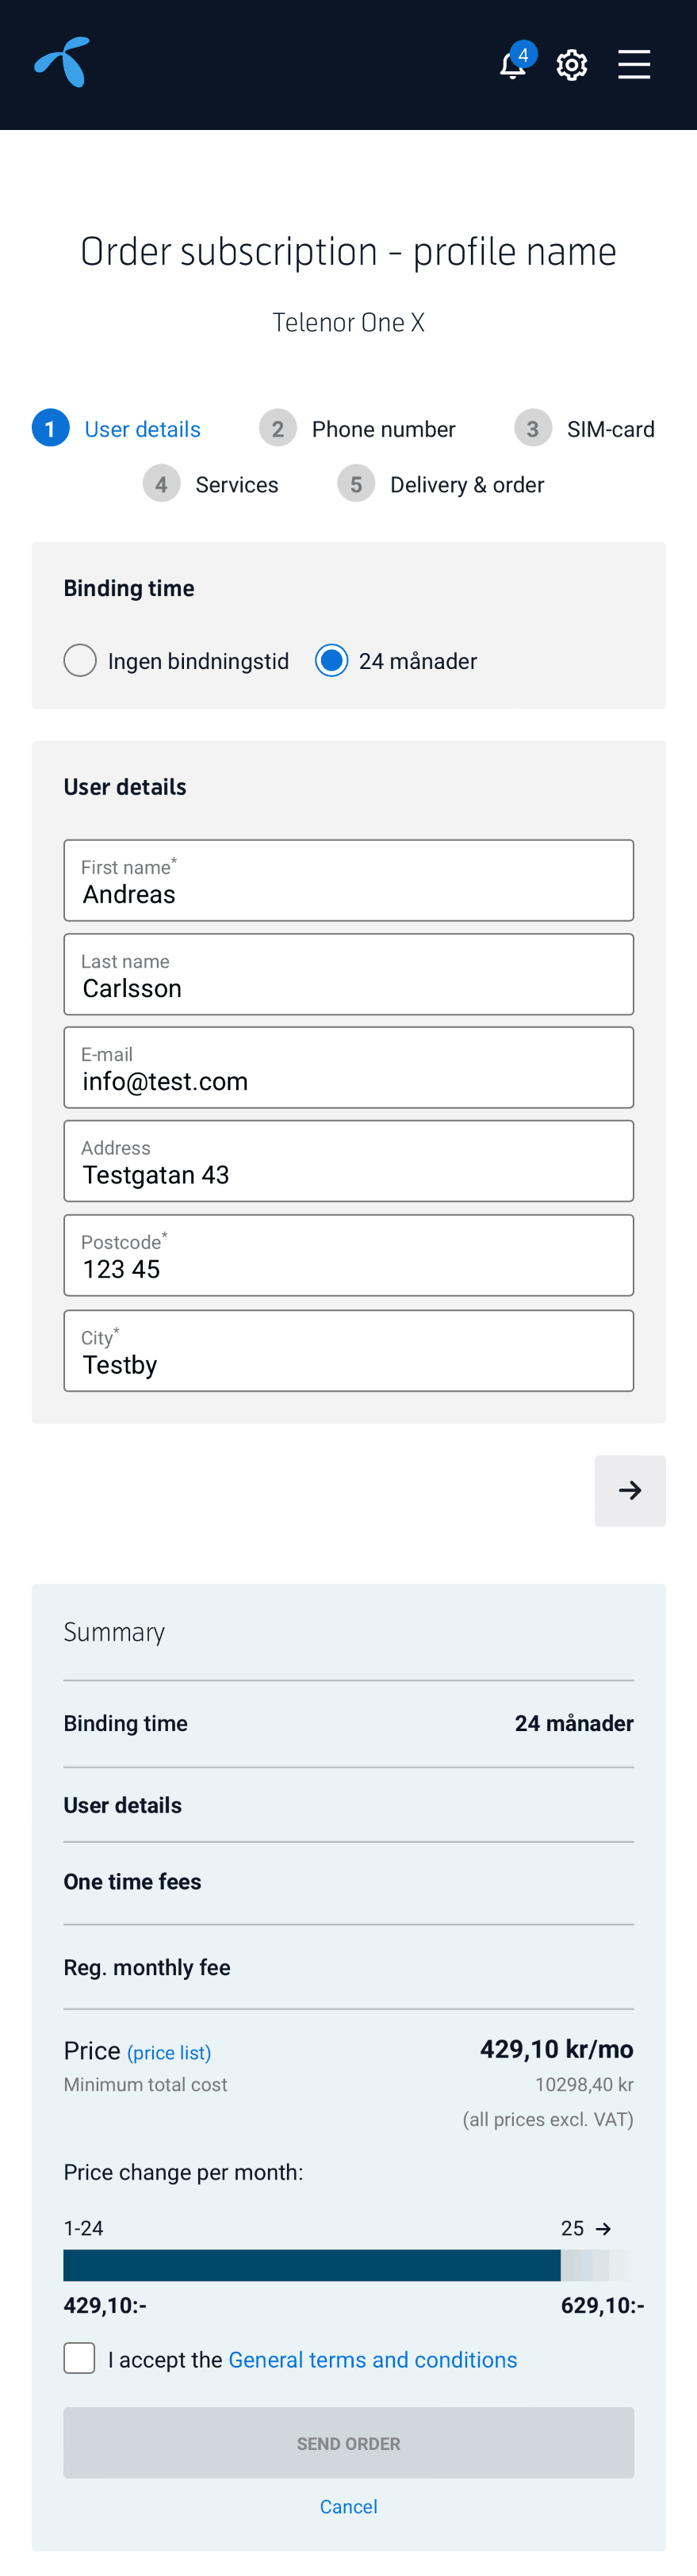The width and height of the screenshot is (697, 2576).
Task: Select Ingen bindningstid radio option
Action: [x=80, y=660]
